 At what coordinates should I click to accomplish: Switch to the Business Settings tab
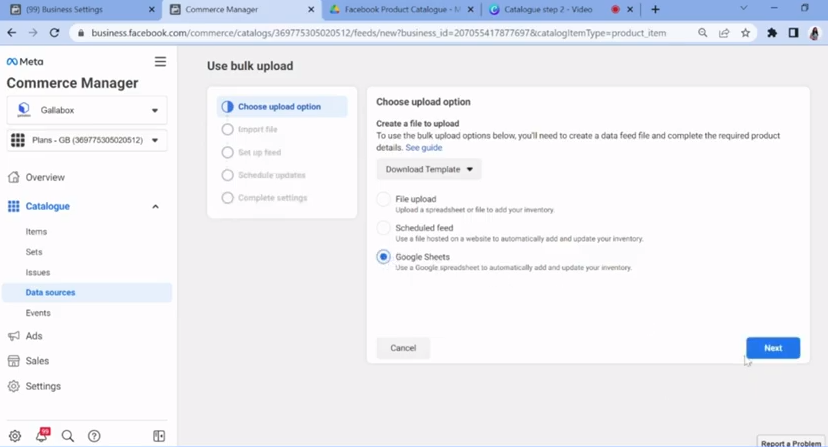click(x=64, y=10)
